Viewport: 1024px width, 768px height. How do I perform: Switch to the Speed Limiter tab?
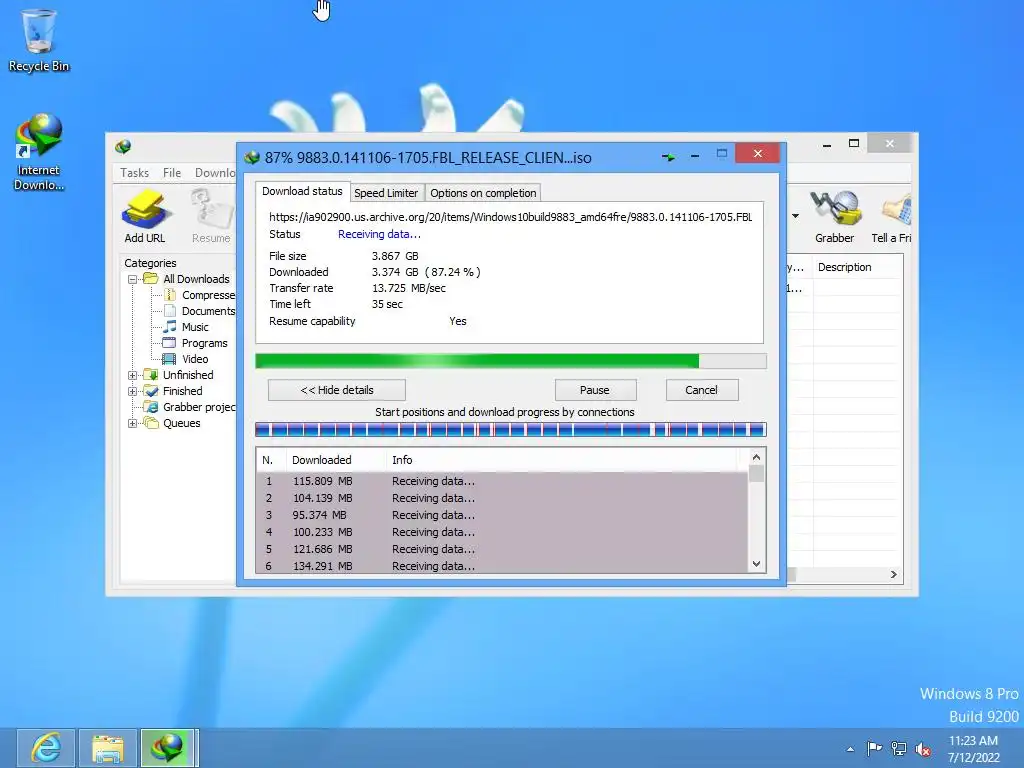pos(386,193)
